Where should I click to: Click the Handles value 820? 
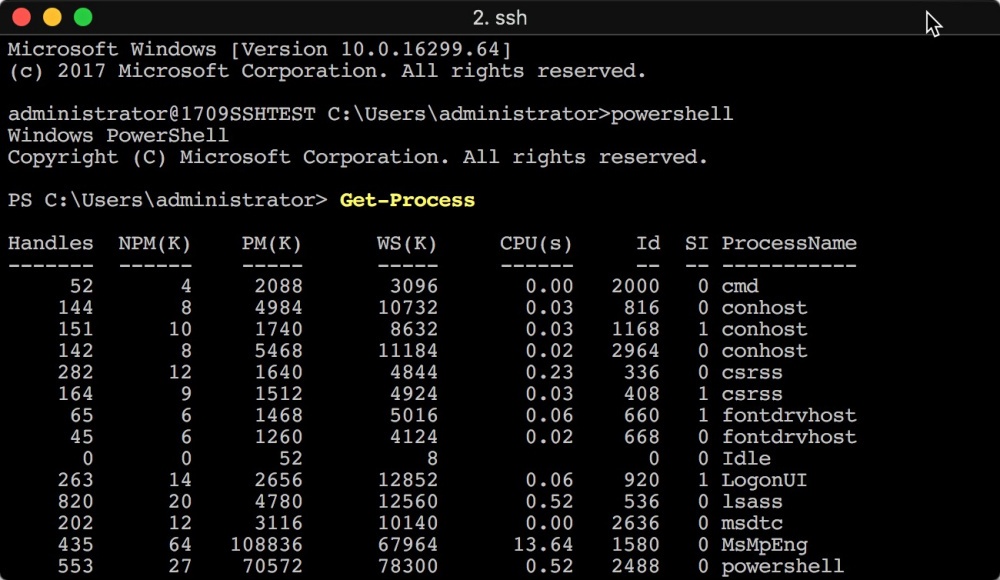[75, 502]
